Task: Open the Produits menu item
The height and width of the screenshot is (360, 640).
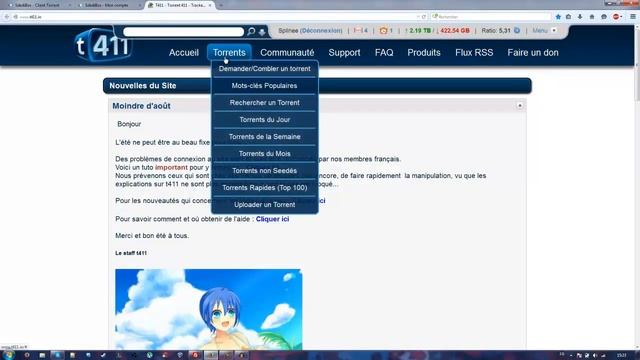Action: click(x=424, y=53)
